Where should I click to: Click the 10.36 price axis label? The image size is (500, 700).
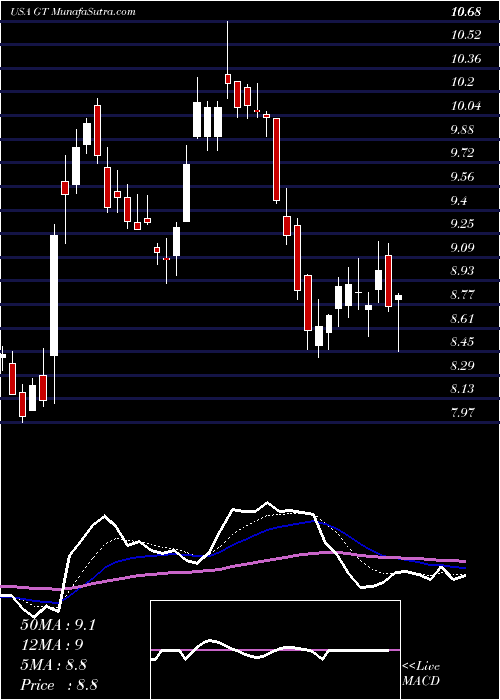[x=466, y=59]
